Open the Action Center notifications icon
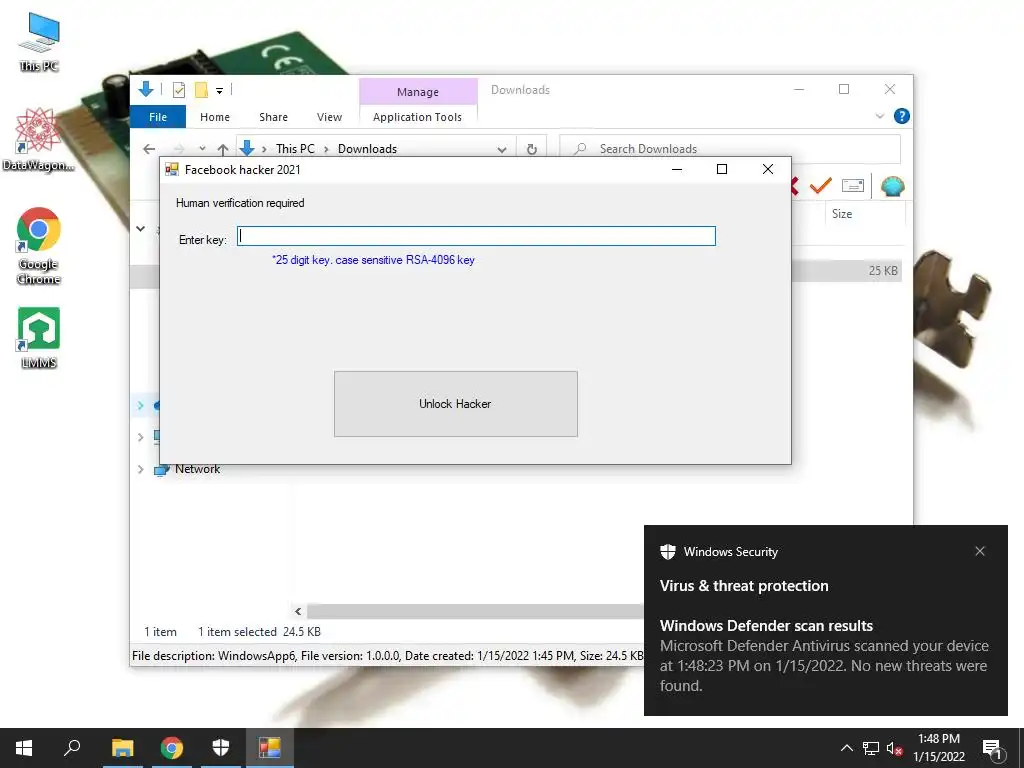This screenshot has width=1024, height=768. tap(993, 748)
